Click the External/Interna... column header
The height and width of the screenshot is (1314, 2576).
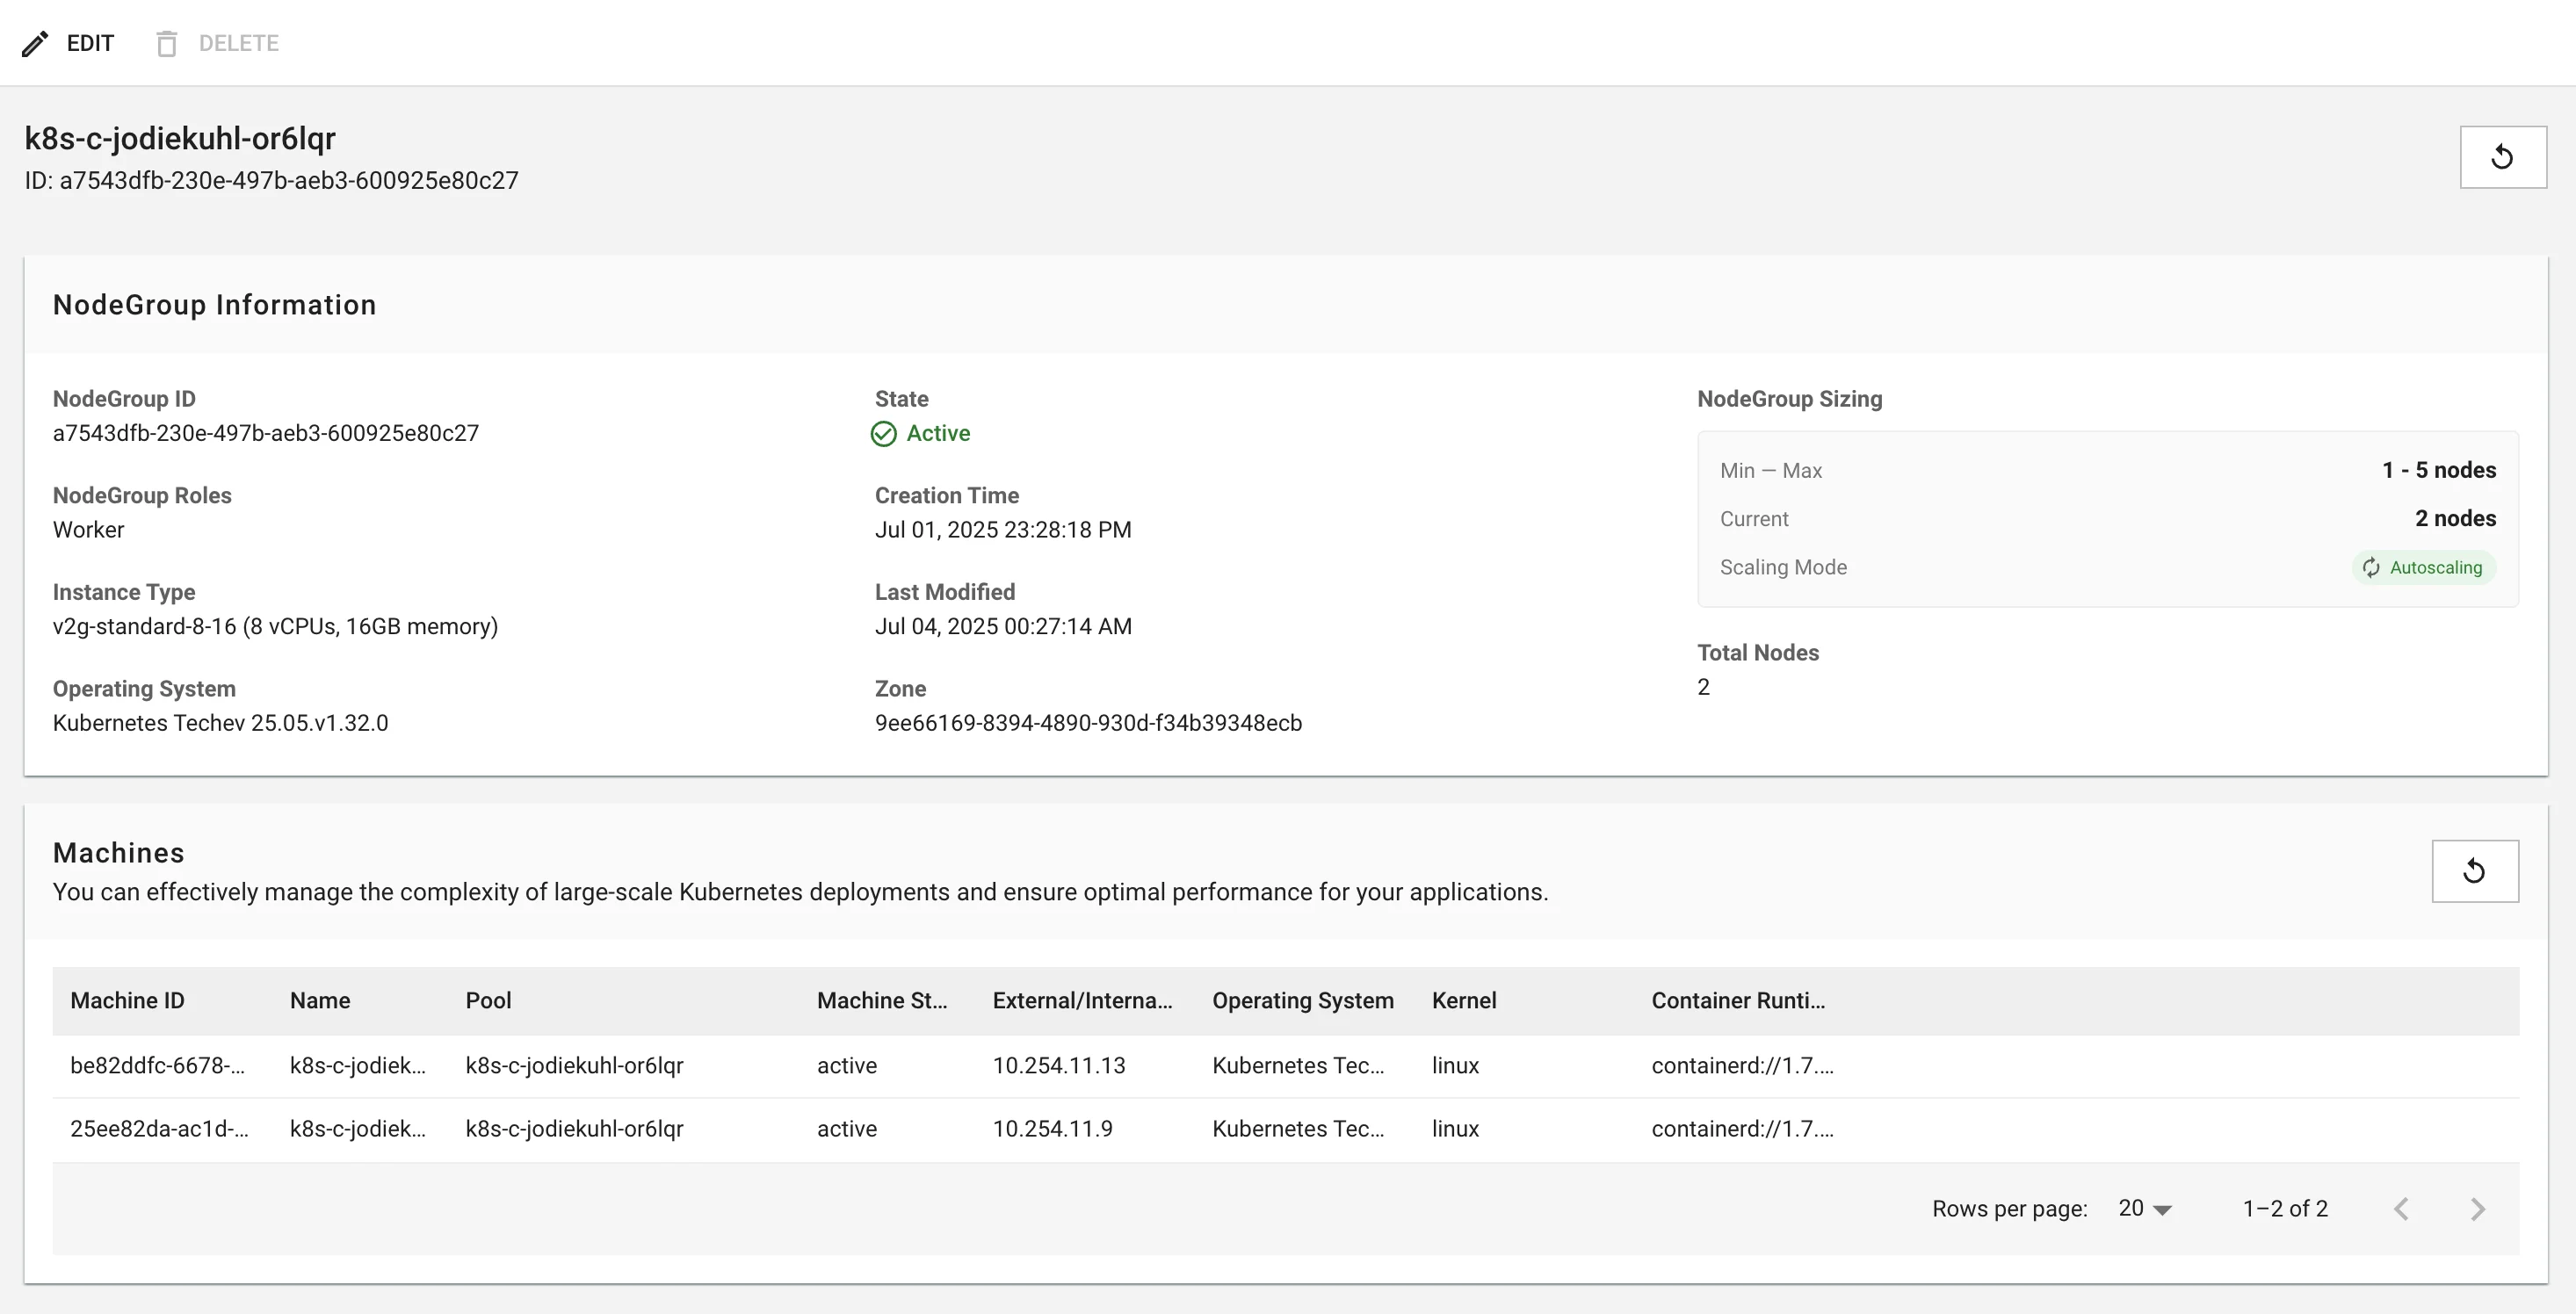[1082, 1001]
